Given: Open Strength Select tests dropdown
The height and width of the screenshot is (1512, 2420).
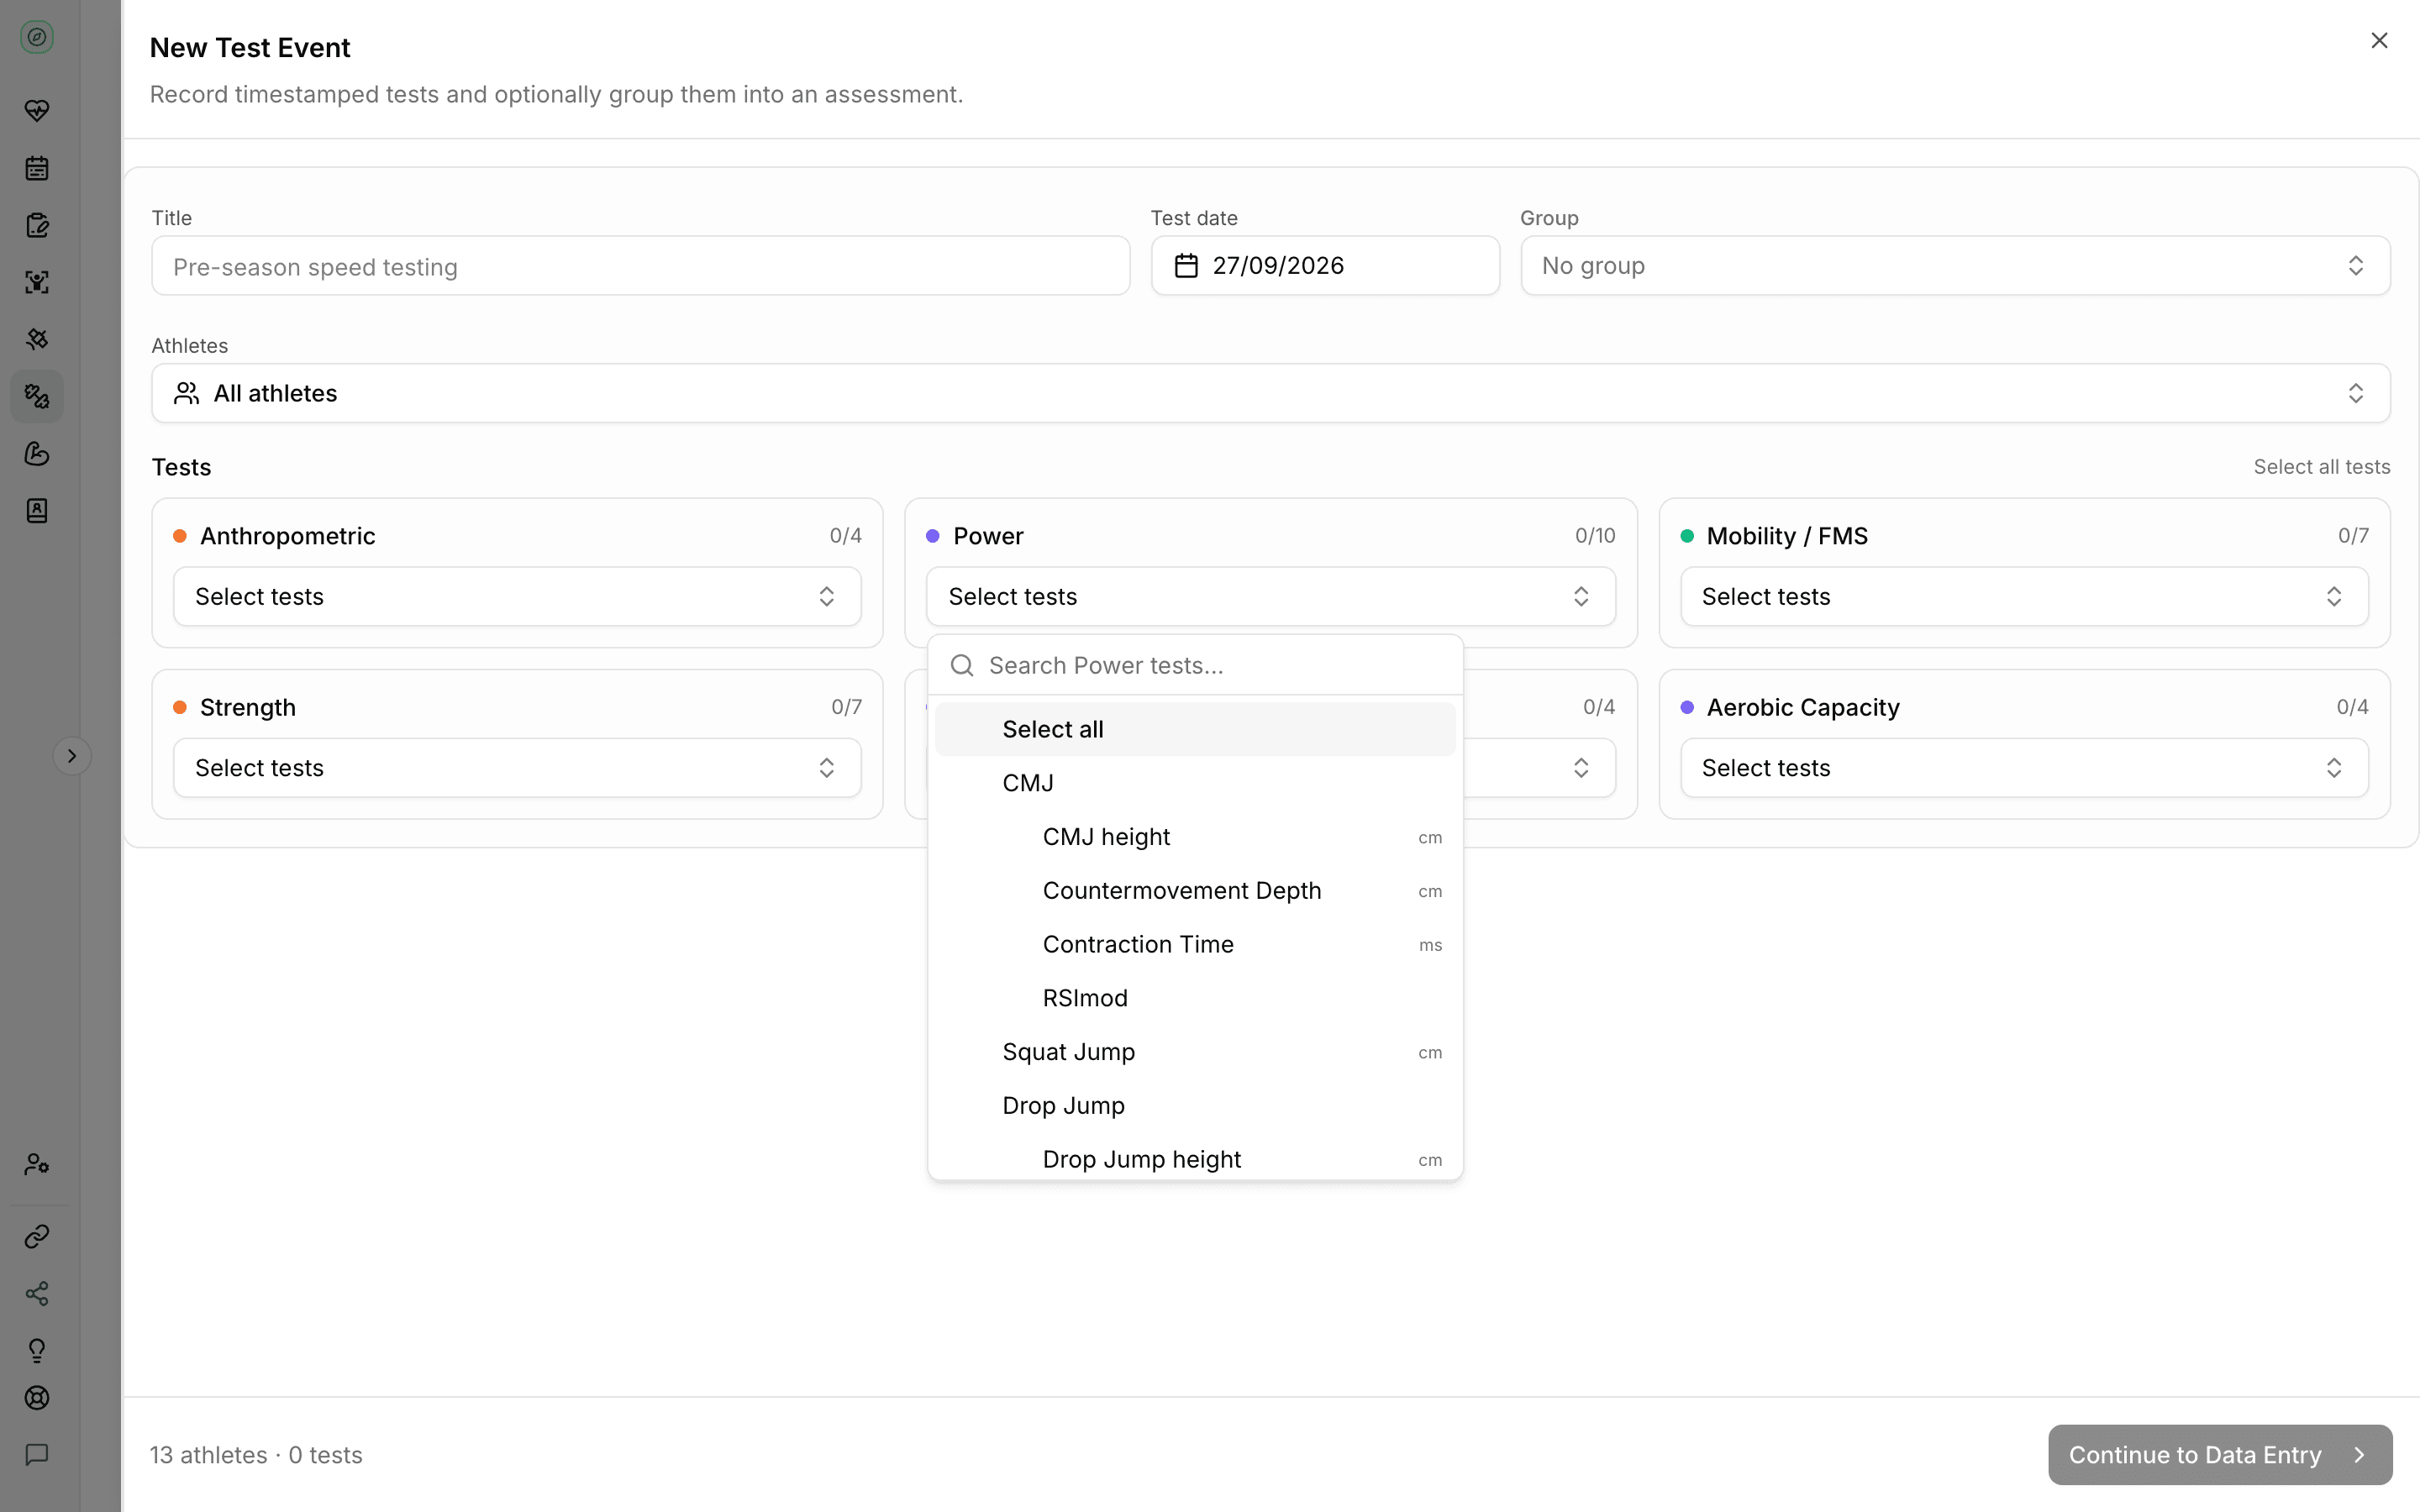Looking at the screenshot, I should (x=517, y=768).
